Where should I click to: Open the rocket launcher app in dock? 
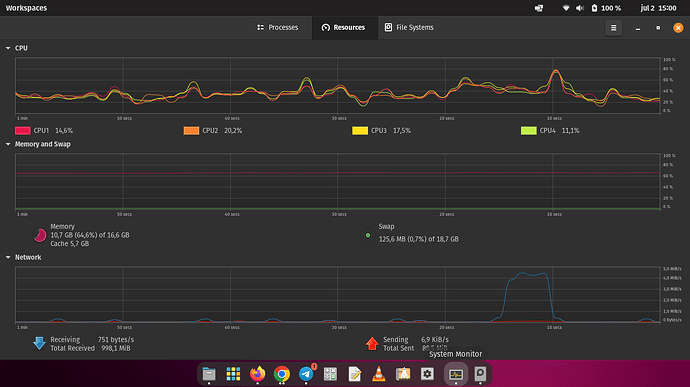(403, 374)
